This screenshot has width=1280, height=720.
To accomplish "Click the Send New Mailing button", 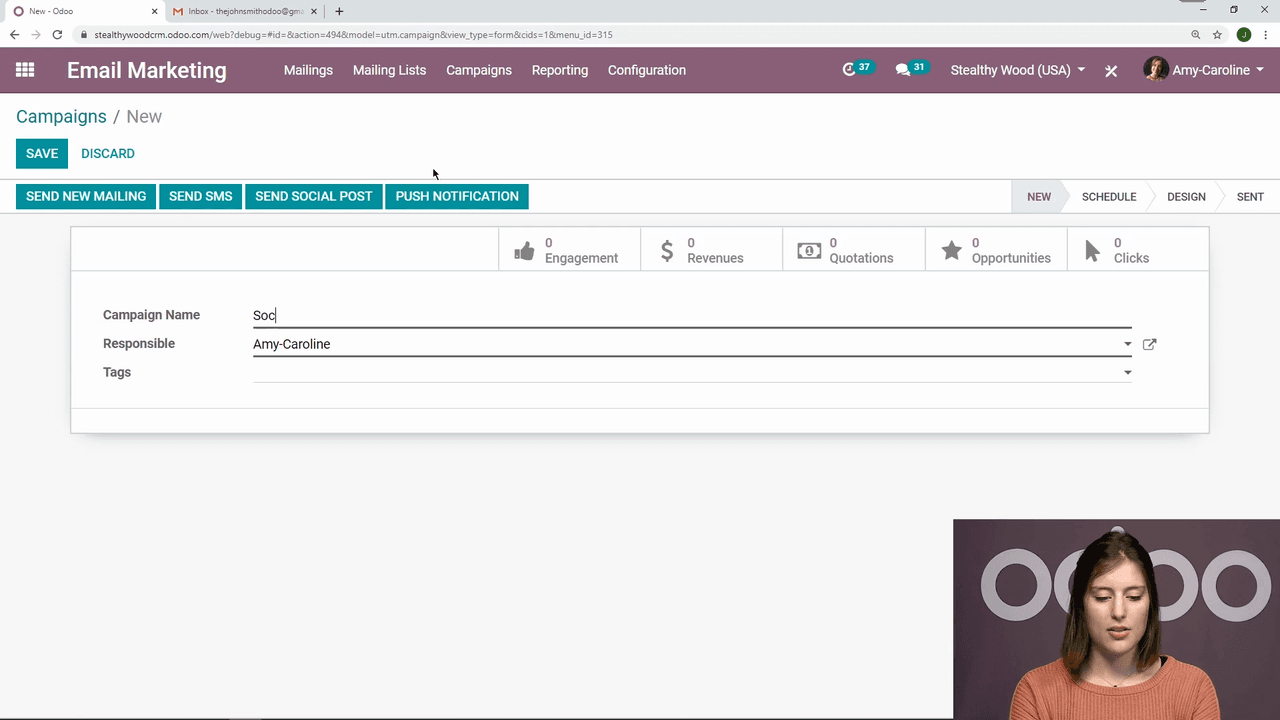I will click(x=86, y=196).
